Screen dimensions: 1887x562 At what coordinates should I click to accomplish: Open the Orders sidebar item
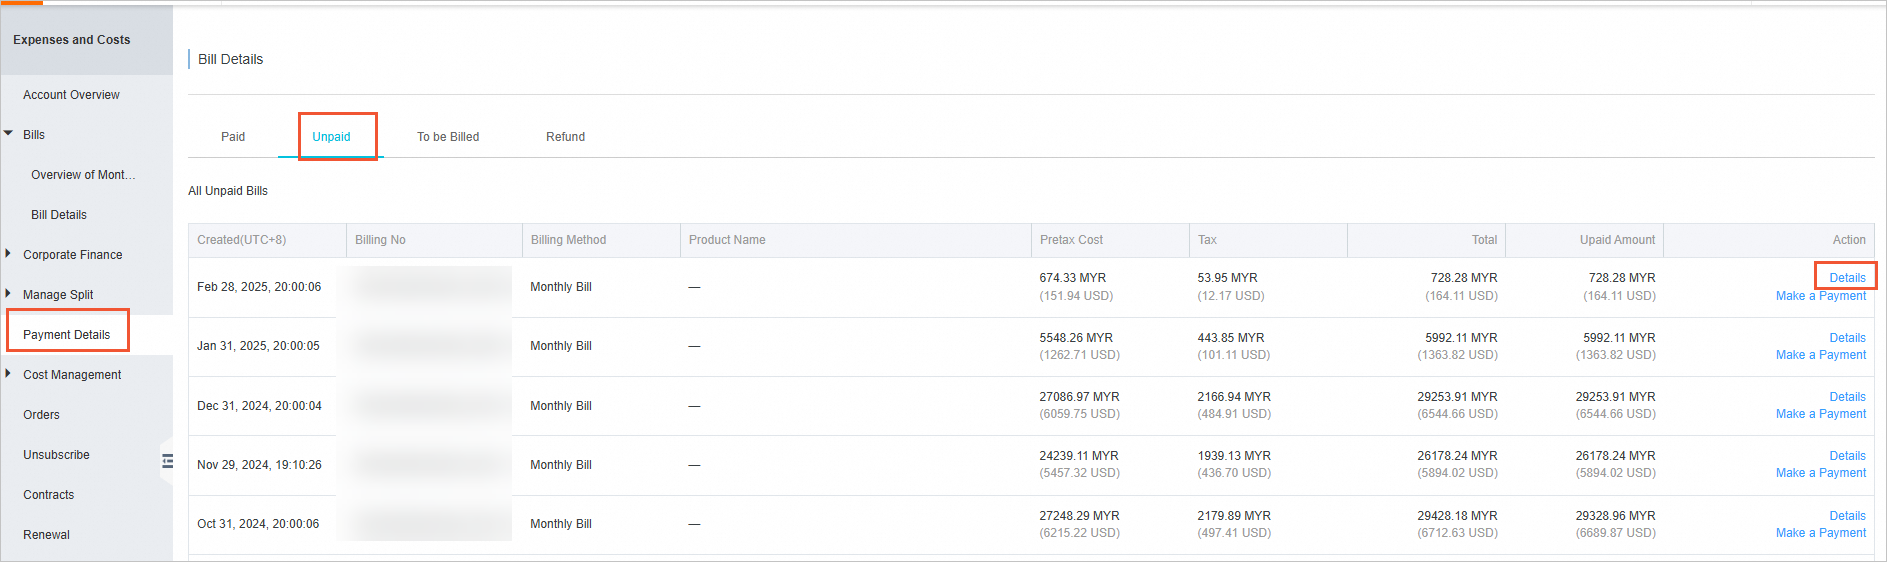coord(41,415)
